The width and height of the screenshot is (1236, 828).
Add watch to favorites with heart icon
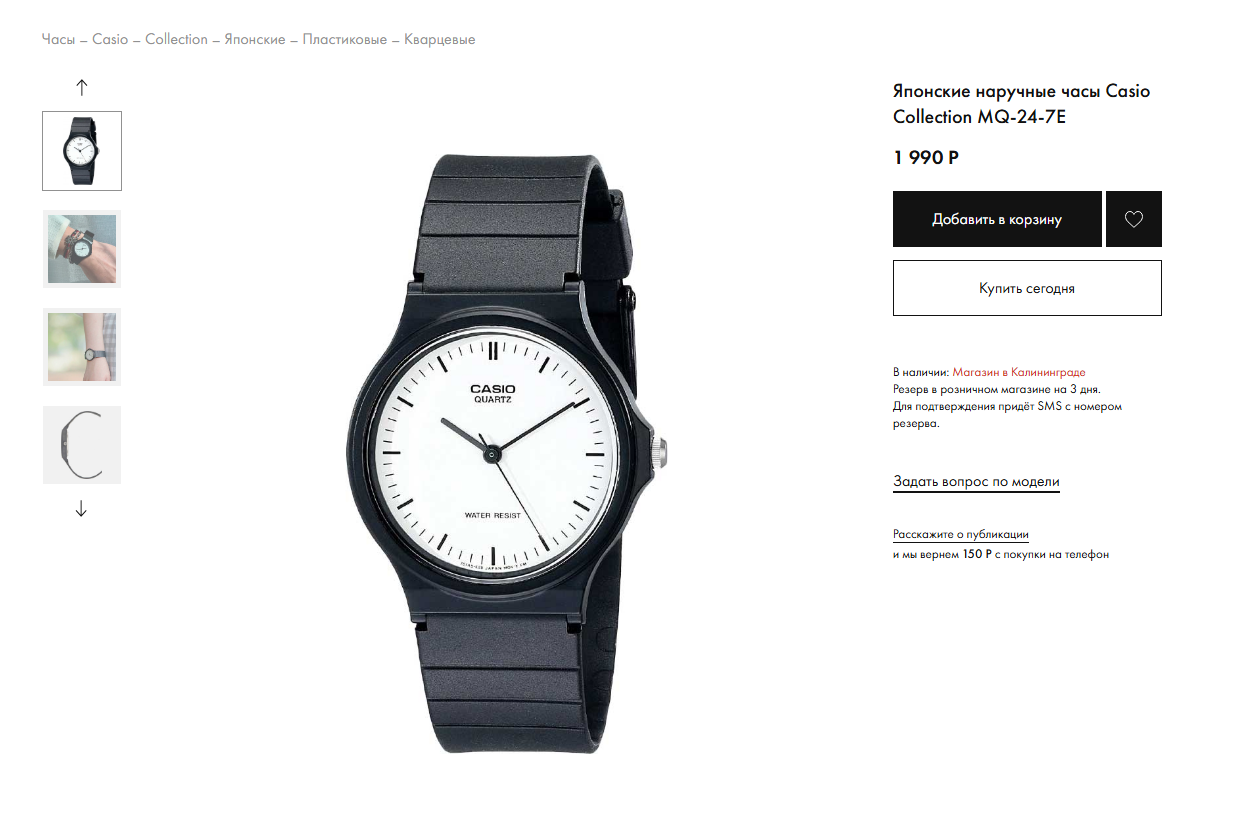[x=1133, y=219]
